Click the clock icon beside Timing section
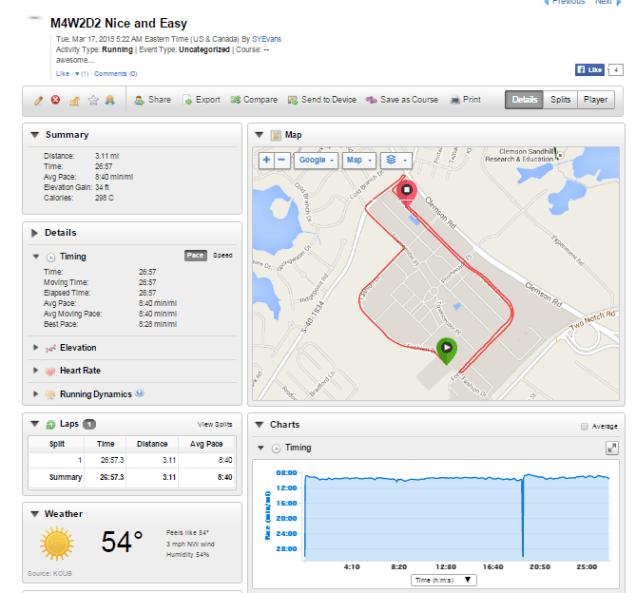 click(x=51, y=257)
